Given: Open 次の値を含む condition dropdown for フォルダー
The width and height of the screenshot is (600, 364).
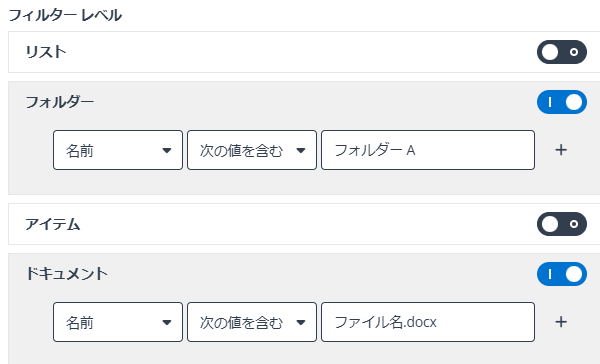Looking at the screenshot, I should (252, 150).
